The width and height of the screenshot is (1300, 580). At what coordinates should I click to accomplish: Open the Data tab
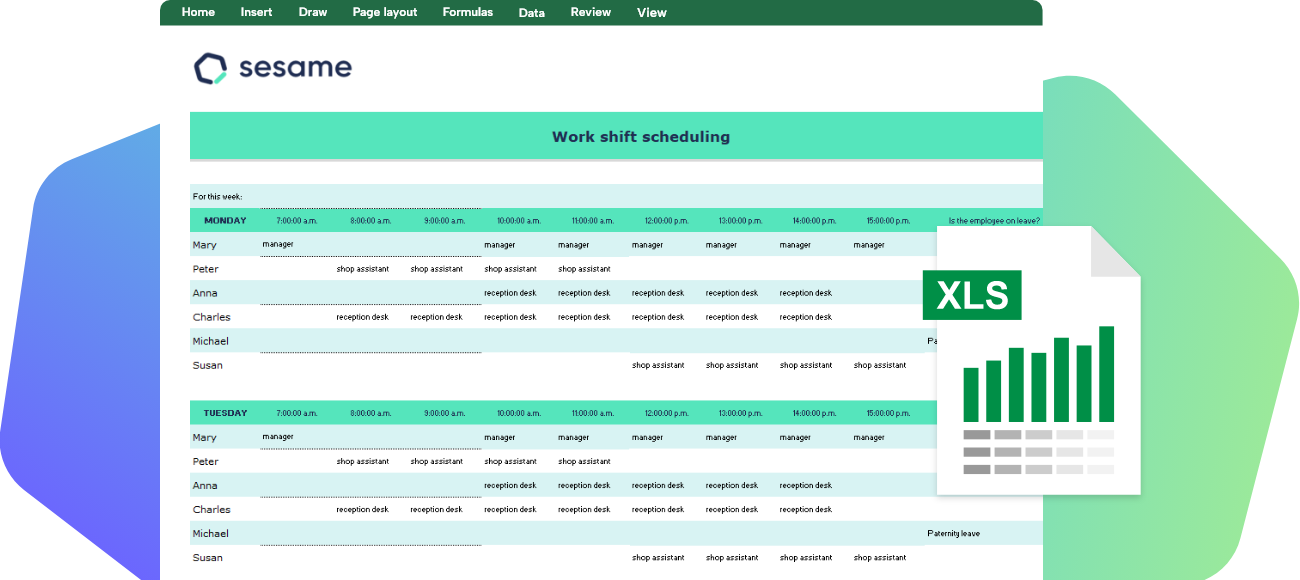pos(532,13)
